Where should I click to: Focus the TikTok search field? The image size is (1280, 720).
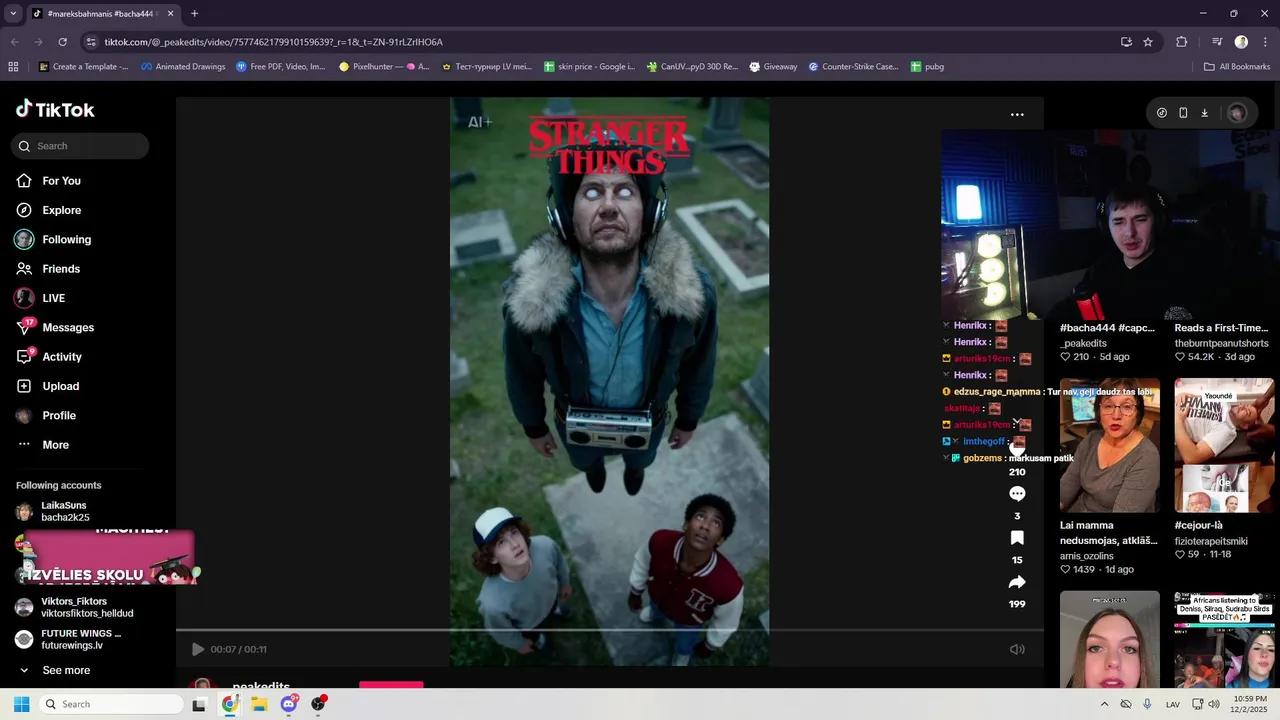(x=80, y=146)
